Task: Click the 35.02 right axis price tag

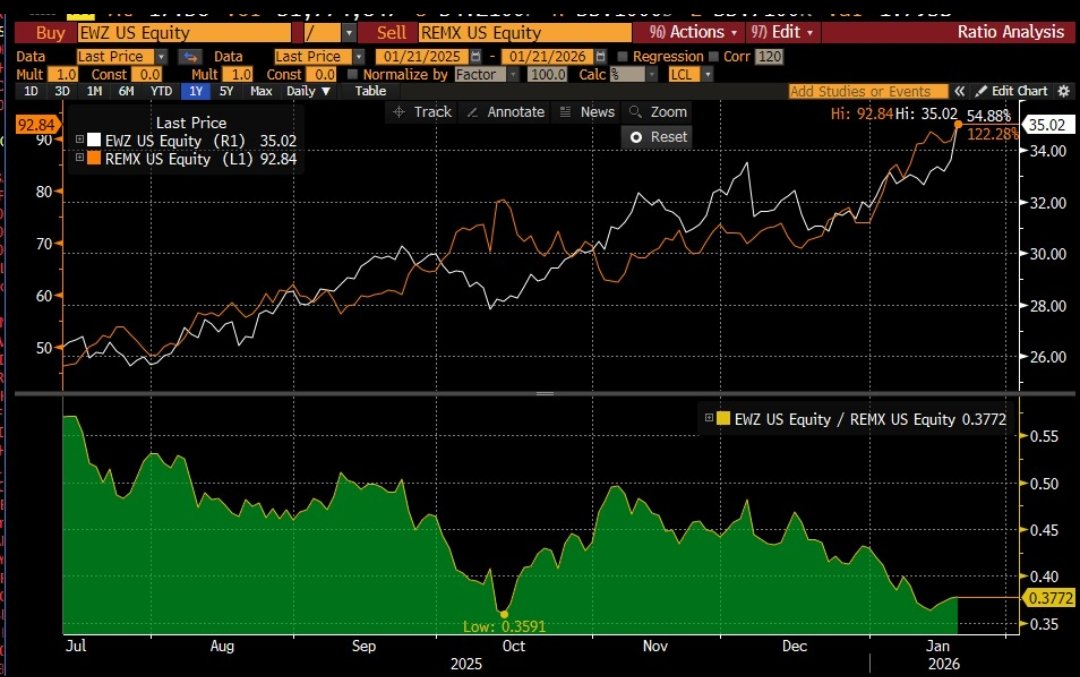Action: click(1047, 125)
